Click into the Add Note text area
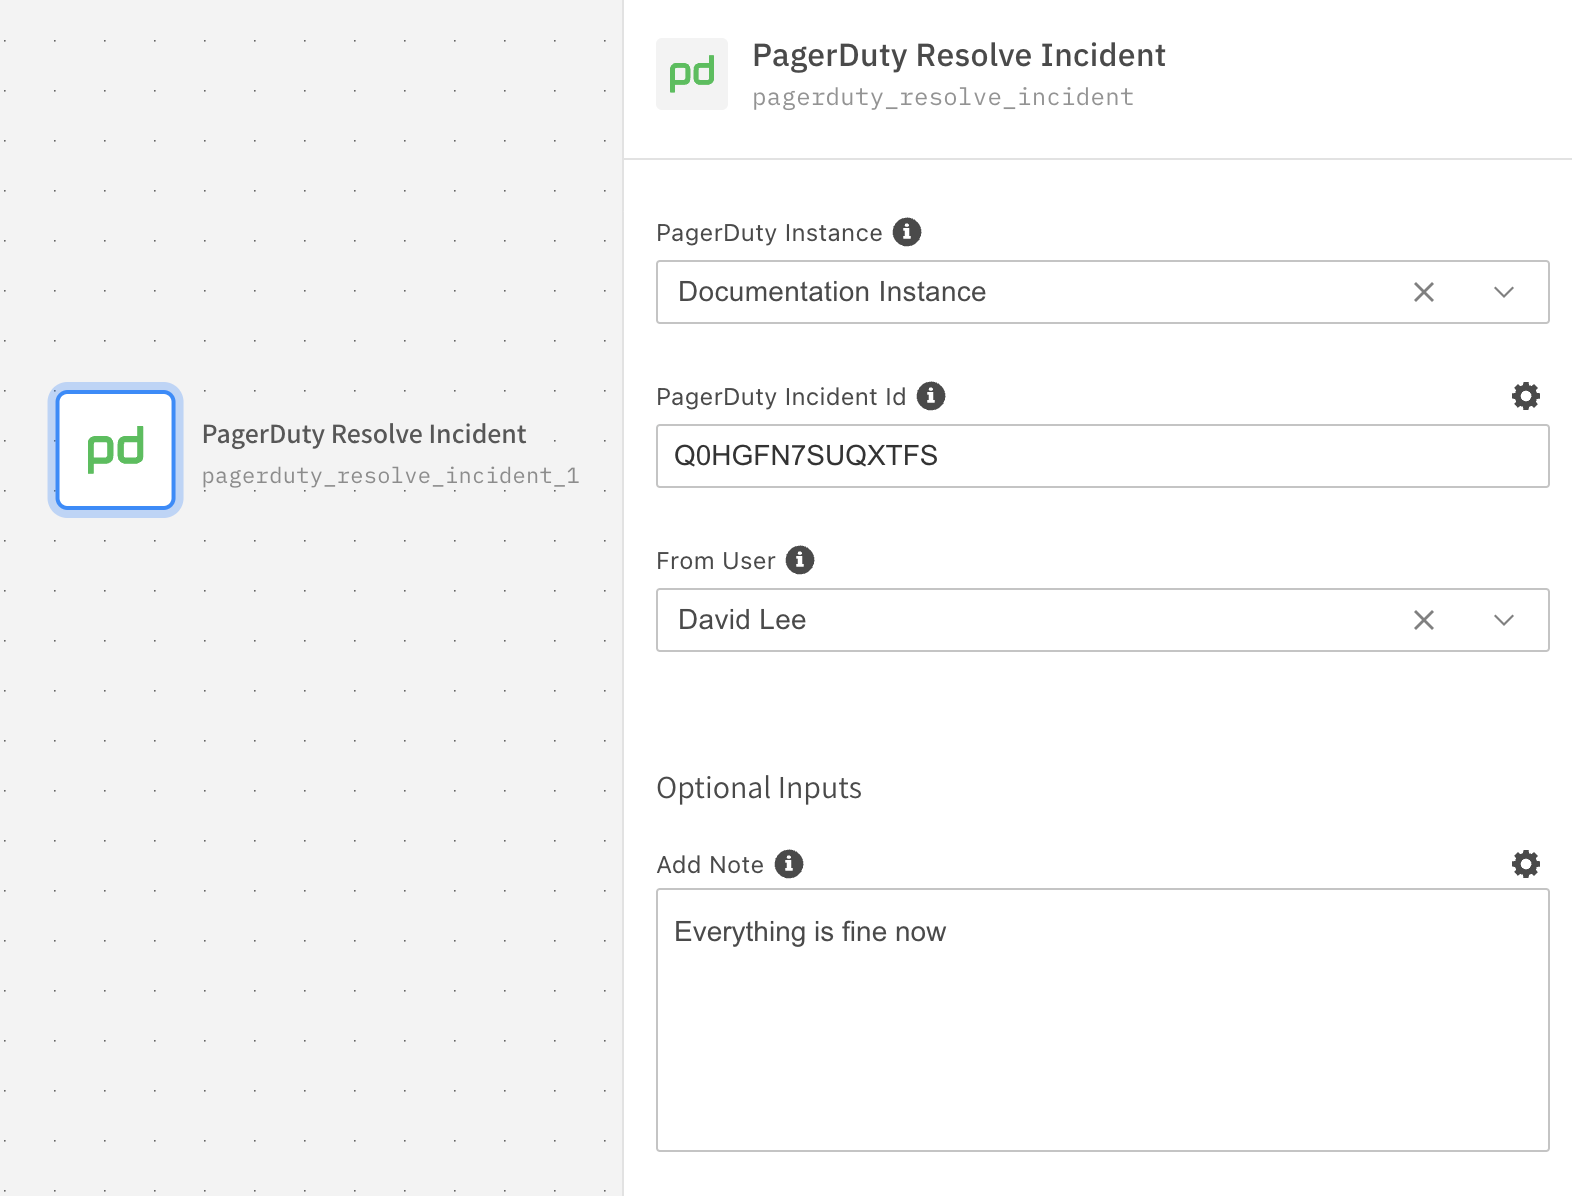This screenshot has width=1572, height=1196. [1100, 1030]
